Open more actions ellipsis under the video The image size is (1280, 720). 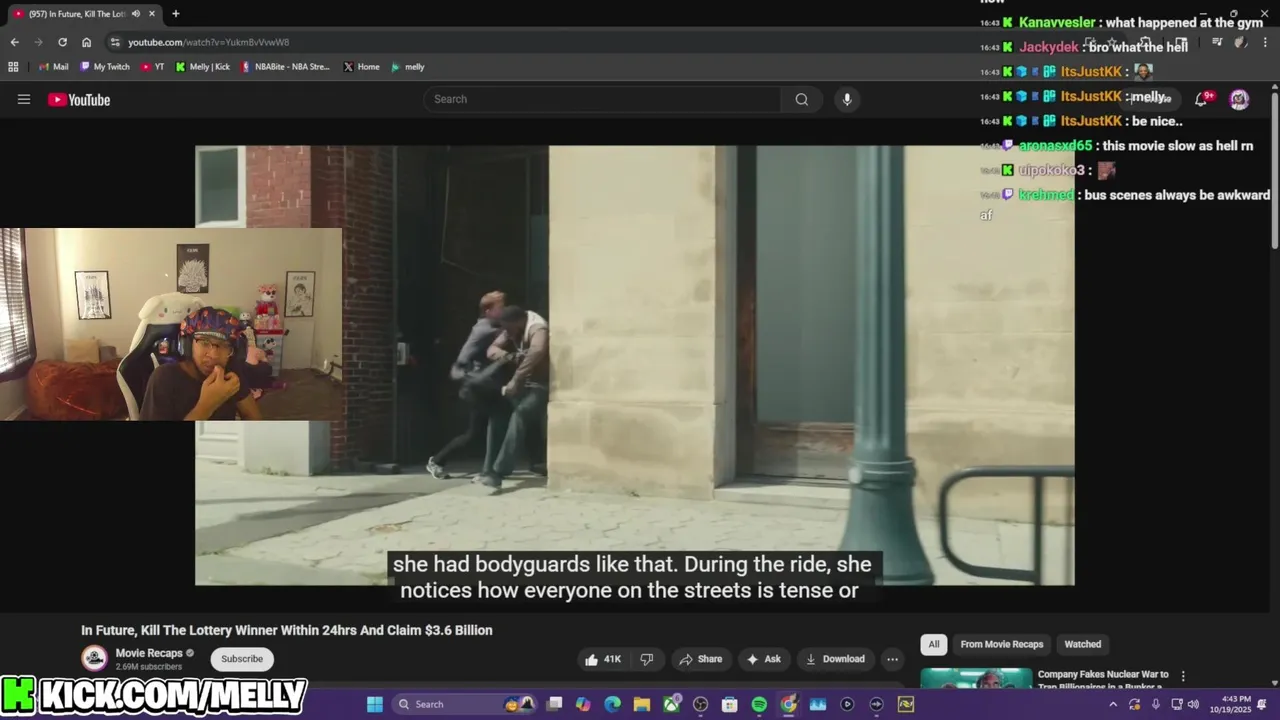pyautogui.click(x=892, y=659)
